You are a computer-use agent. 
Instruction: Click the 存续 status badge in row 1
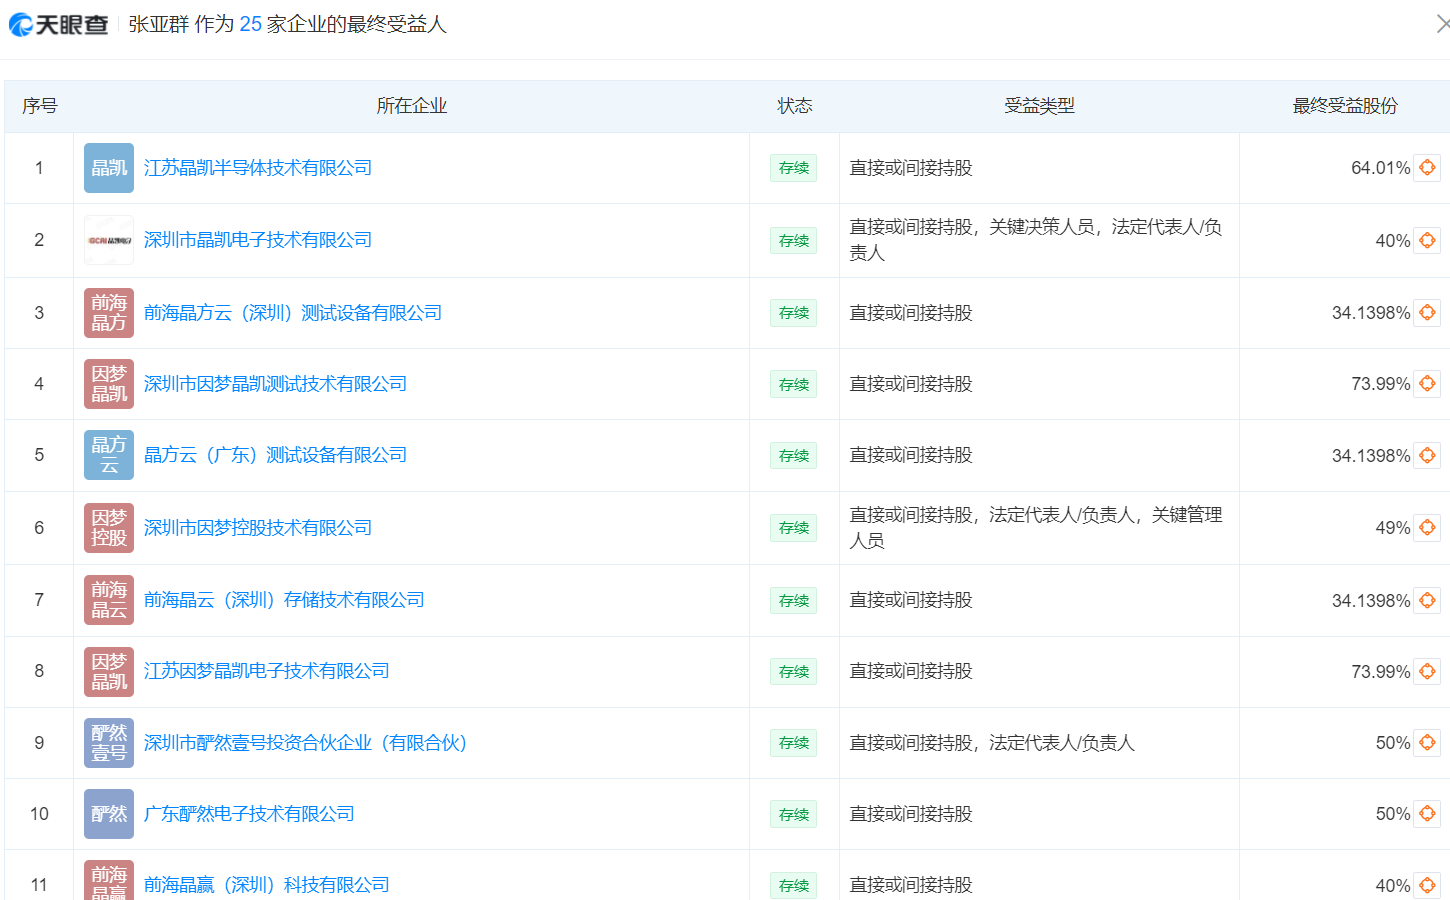point(793,168)
